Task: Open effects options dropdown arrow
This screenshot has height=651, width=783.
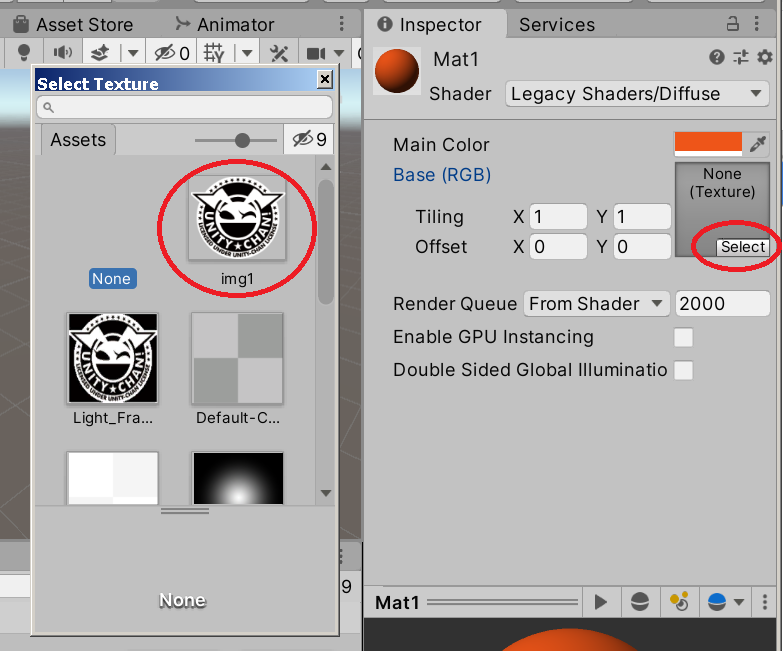Action: pos(133,52)
